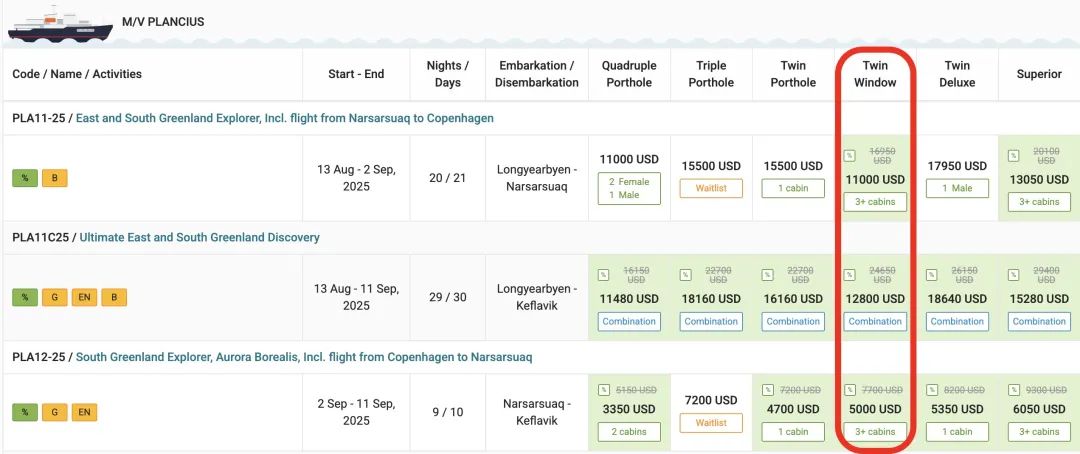Click discount % icon beside 5150 USD
The width and height of the screenshot is (1080, 454).
tap(603, 390)
